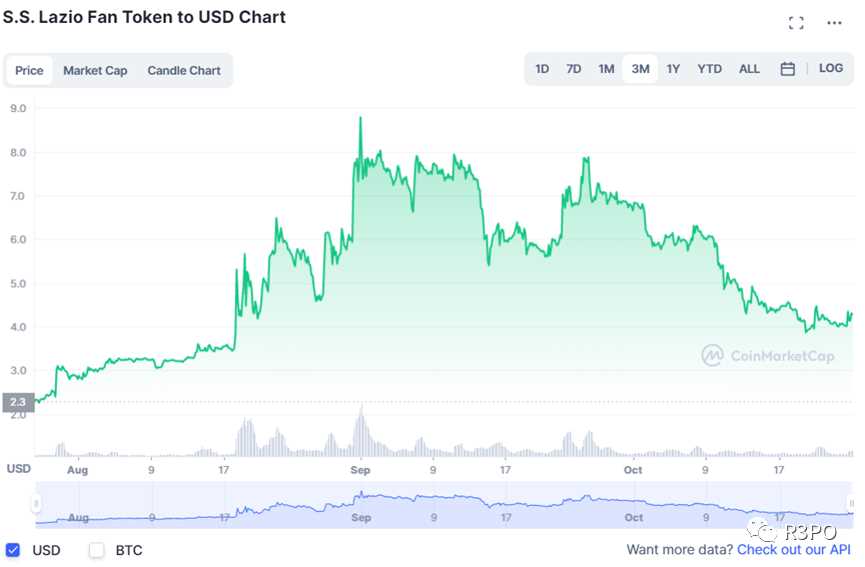Click the fullscreen expand icon

coord(796,23)
